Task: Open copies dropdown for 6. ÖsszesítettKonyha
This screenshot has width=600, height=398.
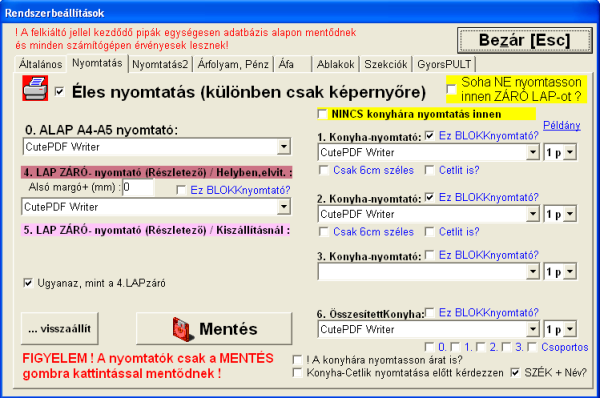Action: click(x=570, y=329)
